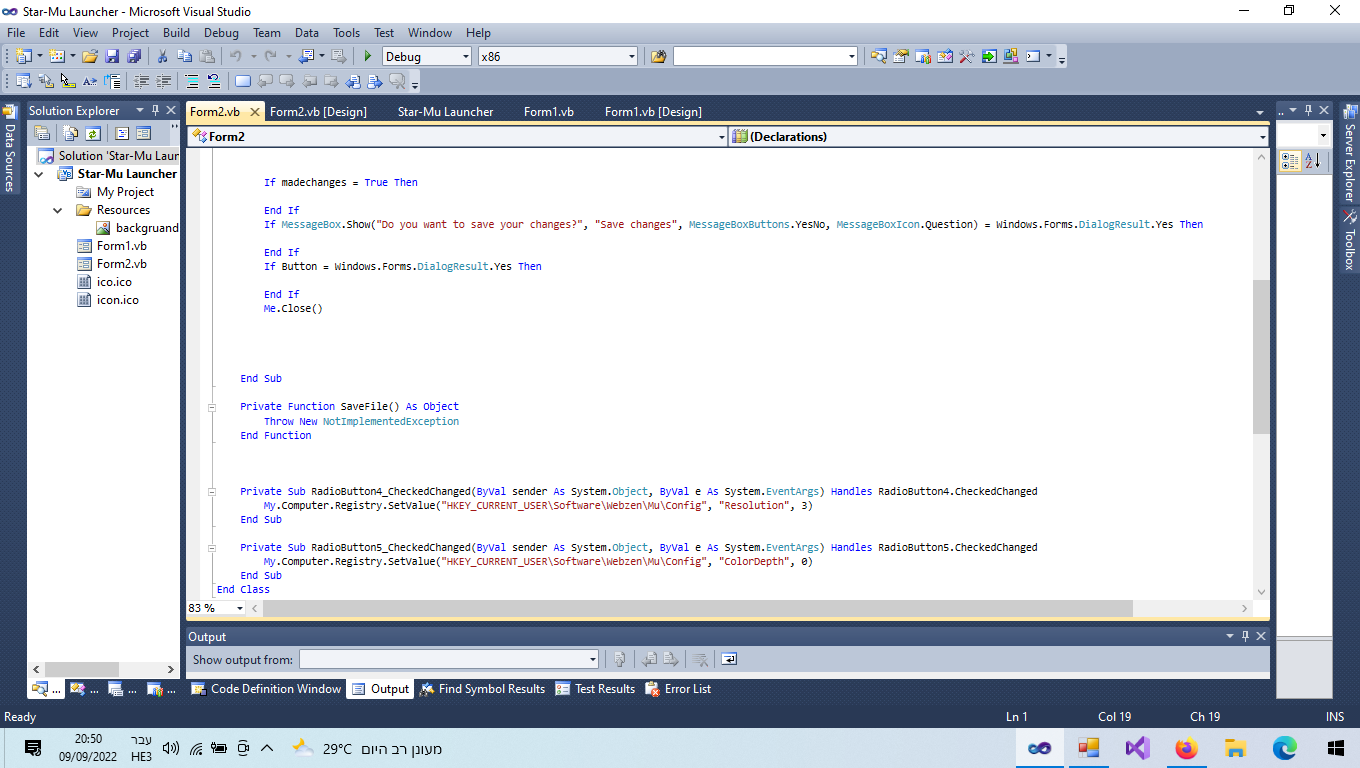Screen dimensions: 1360x768
Task: Select Form2.vb in Solution Explorer
Action: [x=121, y=264]
